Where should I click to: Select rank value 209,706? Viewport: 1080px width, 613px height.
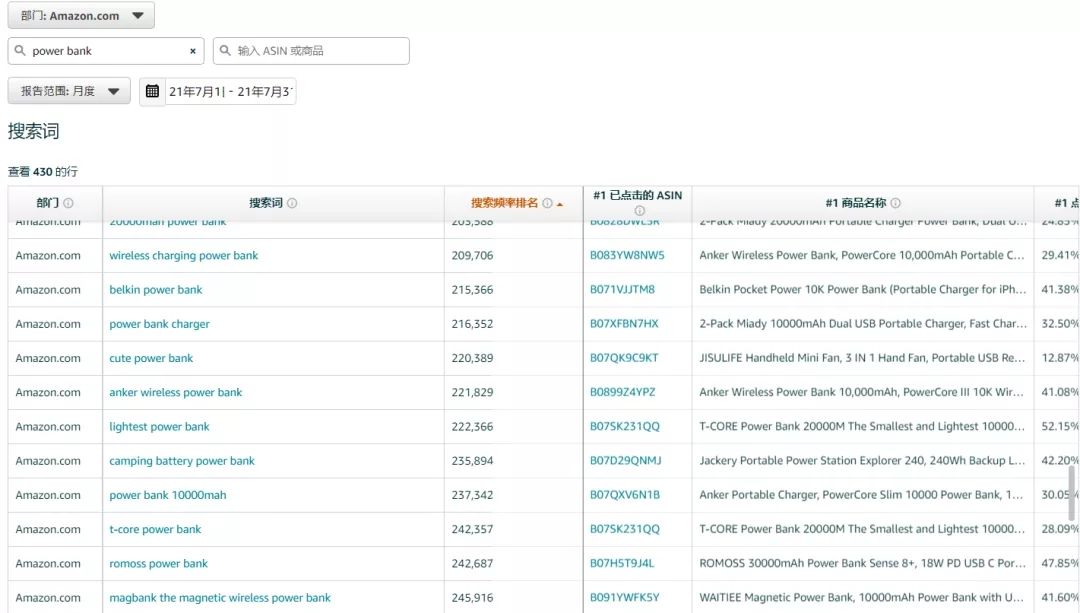(x=472, y=256)
